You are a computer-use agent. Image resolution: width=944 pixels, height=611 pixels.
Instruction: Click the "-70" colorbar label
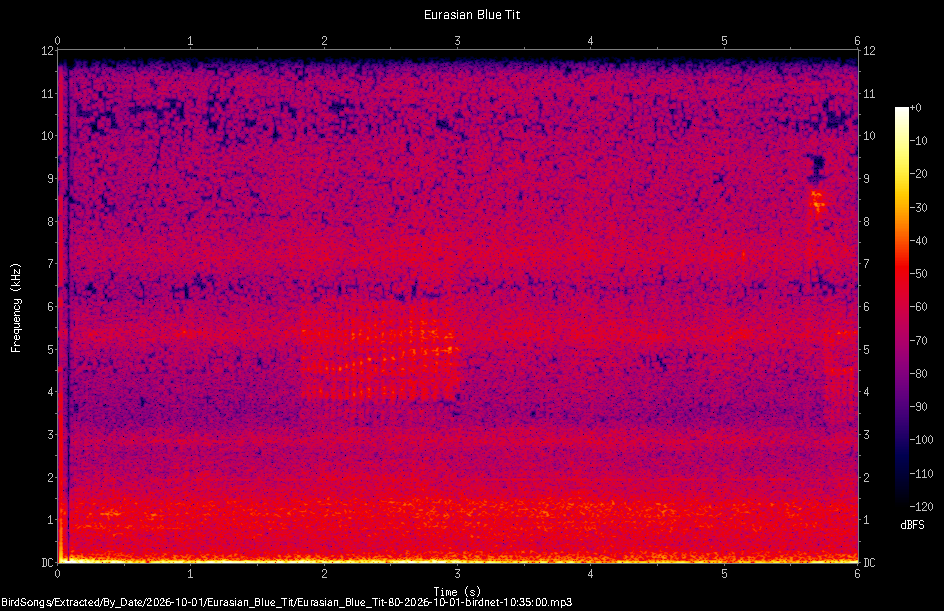pos(919,341)
